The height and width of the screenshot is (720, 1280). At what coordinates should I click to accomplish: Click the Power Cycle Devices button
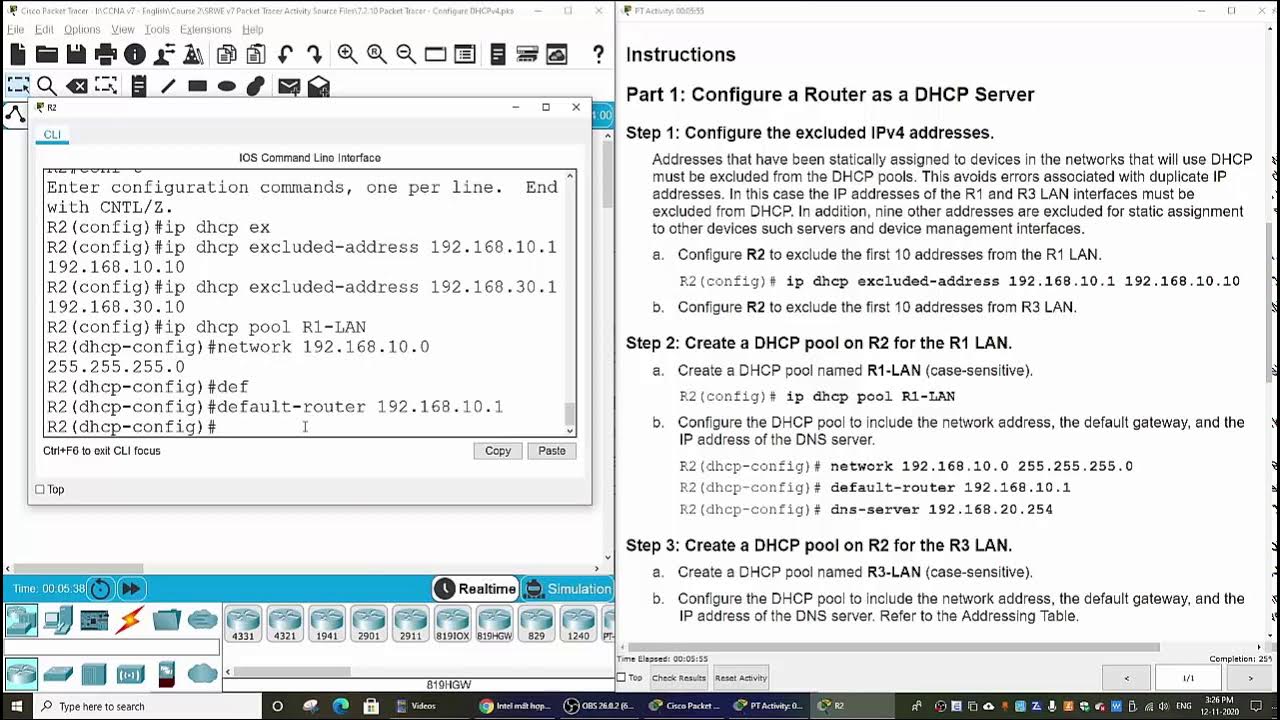pos(101,589)
